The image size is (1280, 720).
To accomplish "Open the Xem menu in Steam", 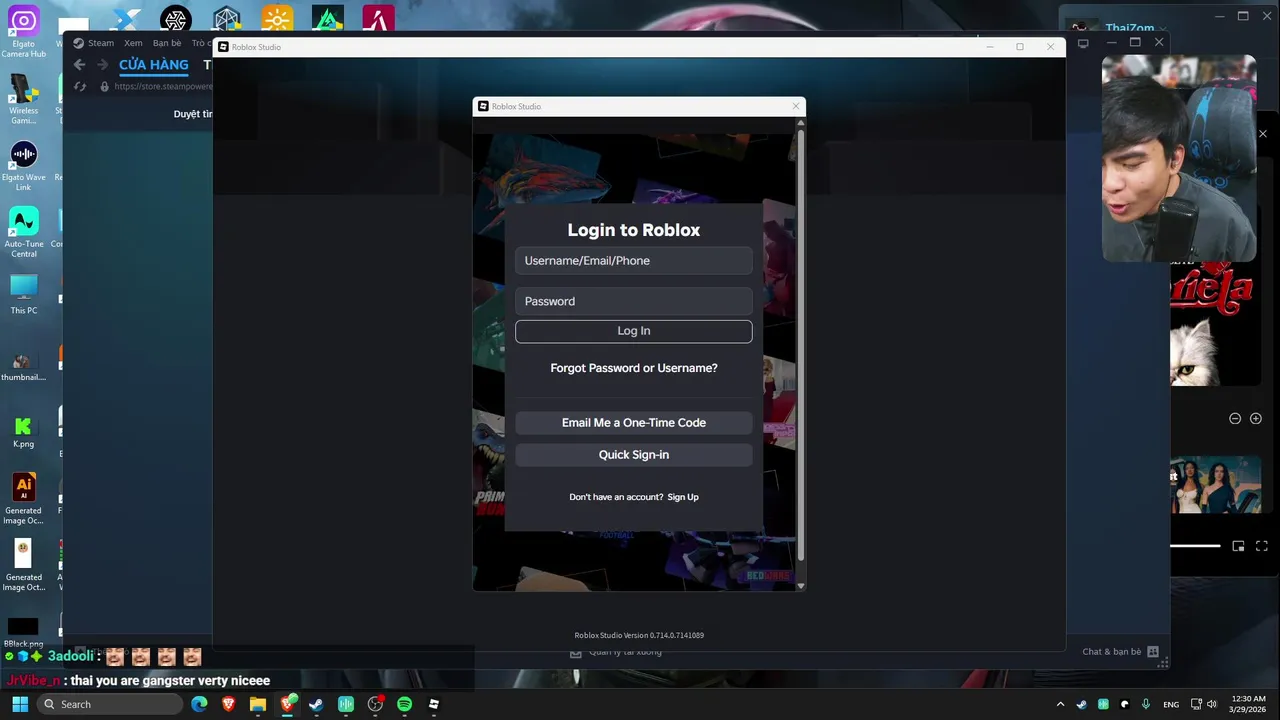I will 133,43.
